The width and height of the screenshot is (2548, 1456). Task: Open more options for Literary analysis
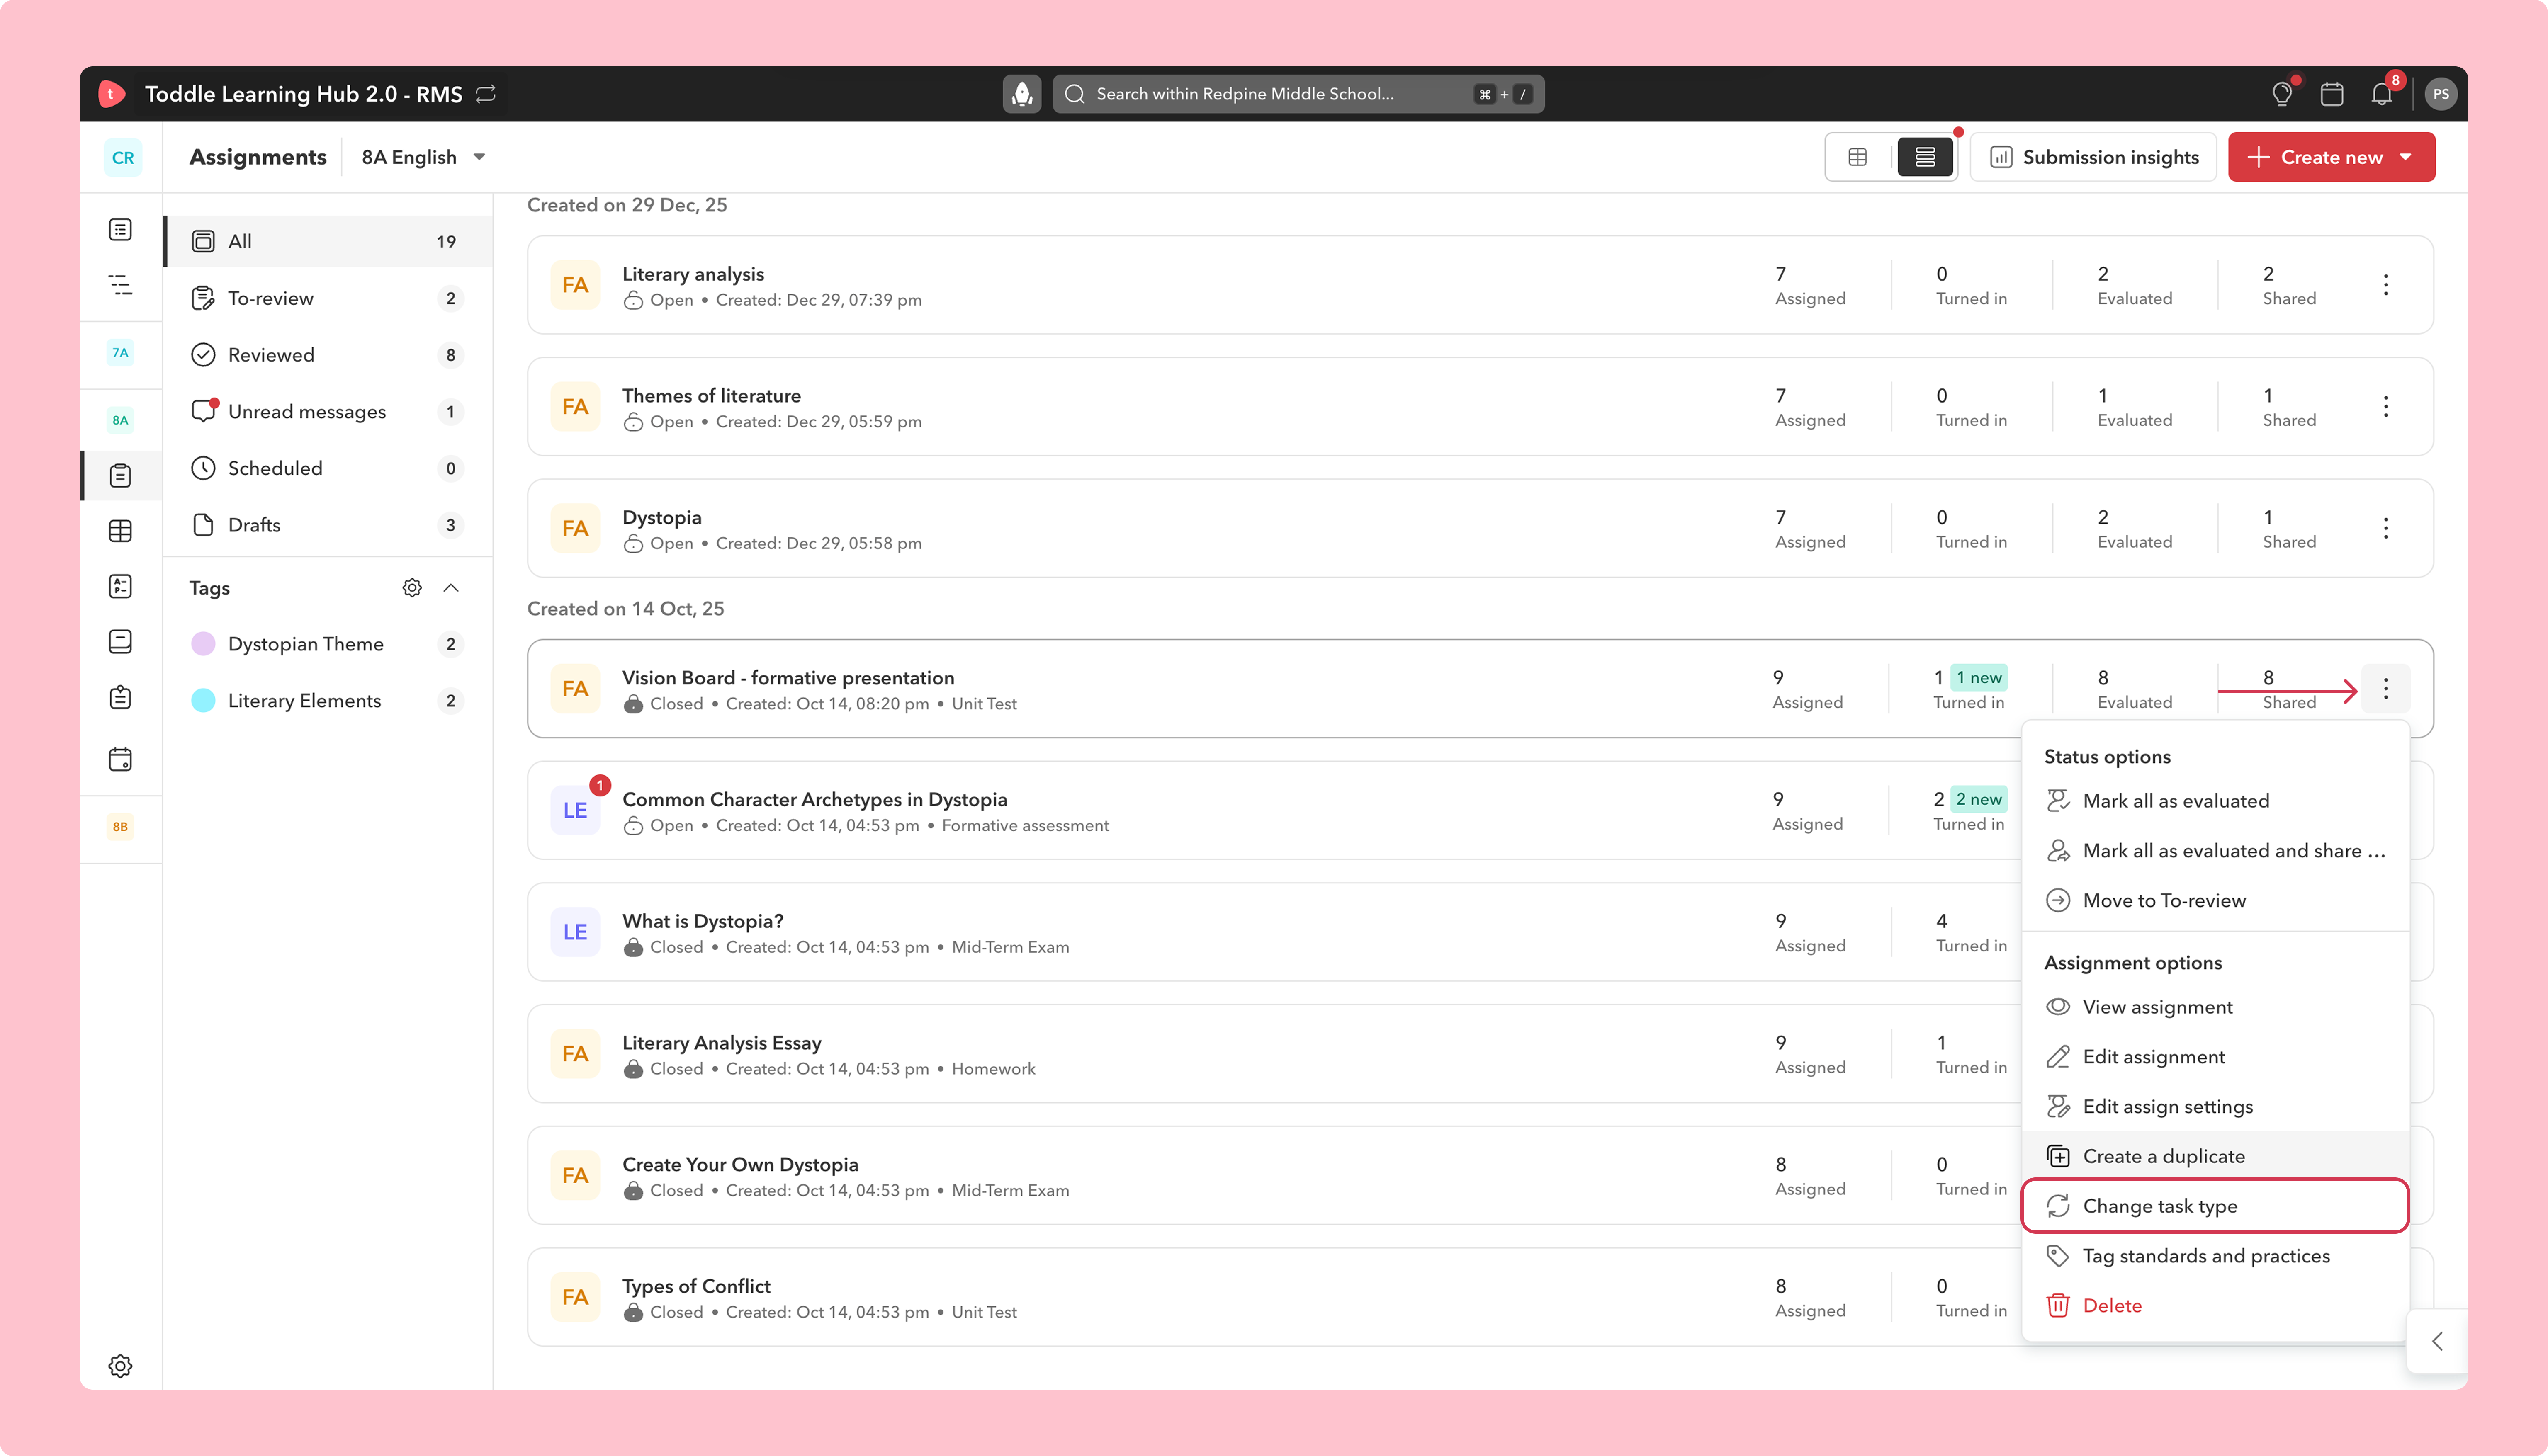click(2385, 285)
